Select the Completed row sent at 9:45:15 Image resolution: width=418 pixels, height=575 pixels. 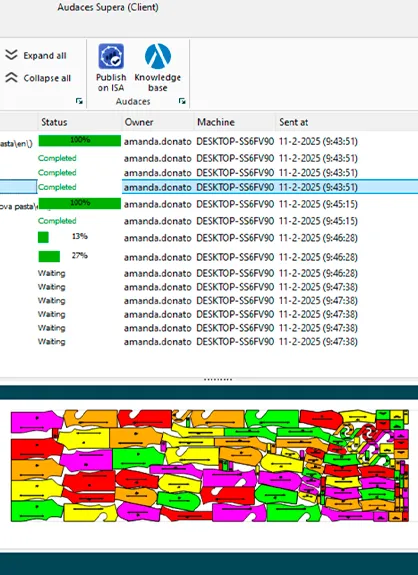point(209,221)
